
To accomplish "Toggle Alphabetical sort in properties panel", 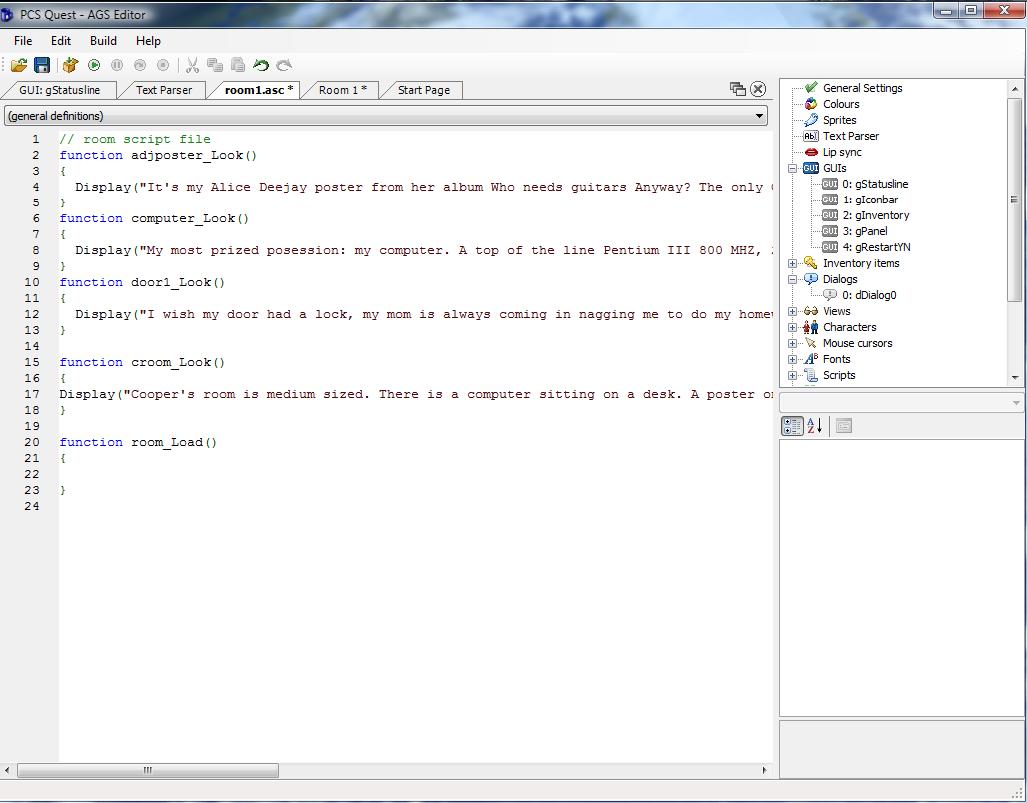I will (814, 426).
